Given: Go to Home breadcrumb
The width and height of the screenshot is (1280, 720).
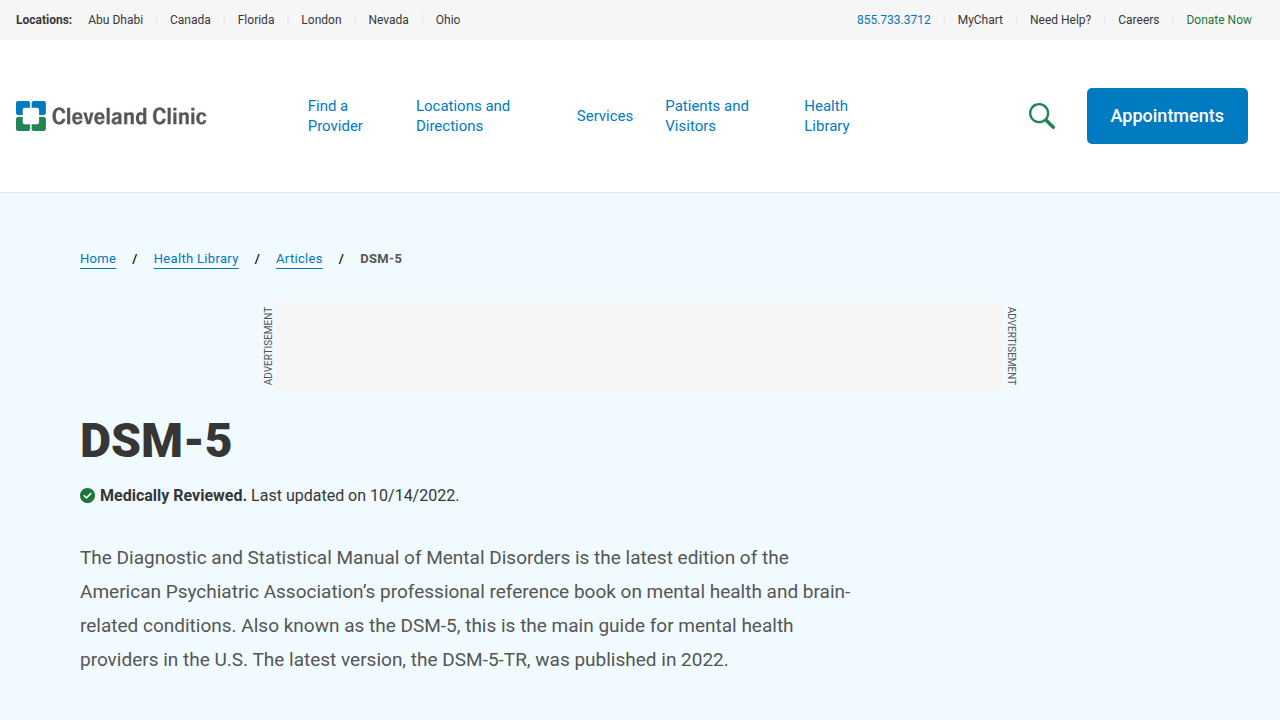Looking at the screenshot, I should 98,259.
